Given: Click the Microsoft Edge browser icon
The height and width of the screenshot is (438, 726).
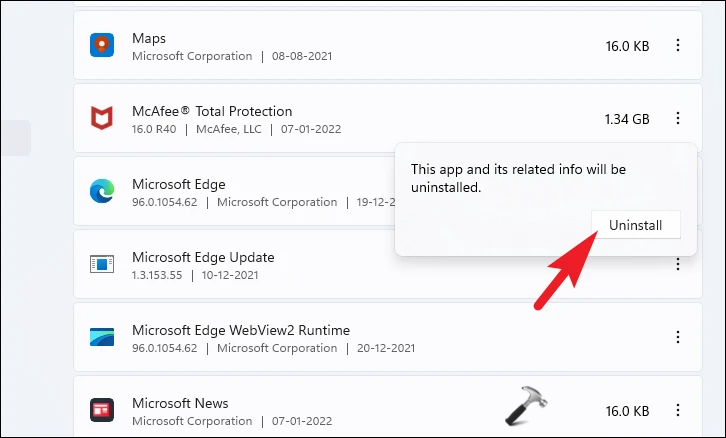Looking at the screenshot, I should pos(102,192).
